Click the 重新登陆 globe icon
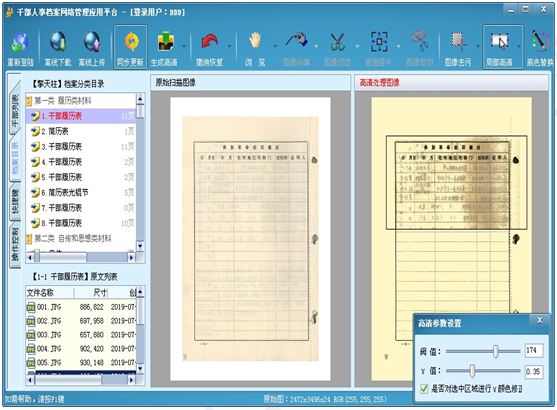 point(20,42)
